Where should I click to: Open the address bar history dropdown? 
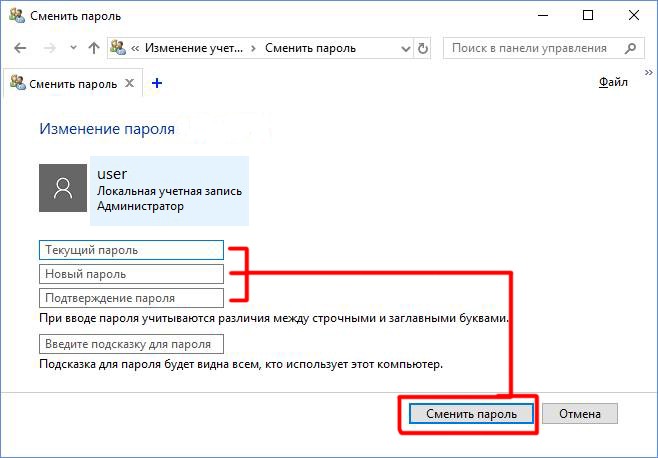(x=405, y=49)
